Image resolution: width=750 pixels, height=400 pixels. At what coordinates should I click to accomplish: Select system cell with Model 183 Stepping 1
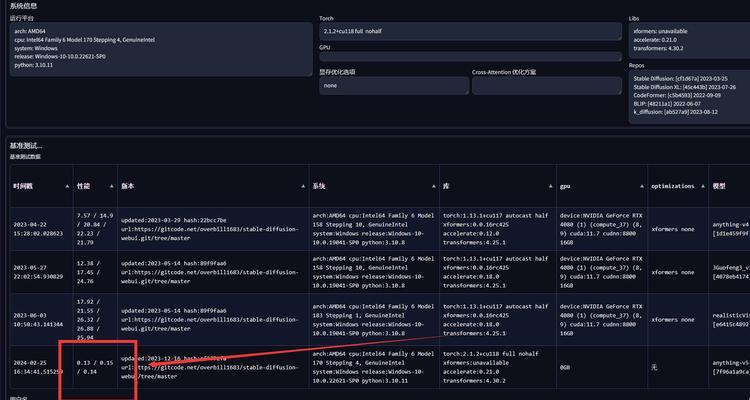click(374, 319)
